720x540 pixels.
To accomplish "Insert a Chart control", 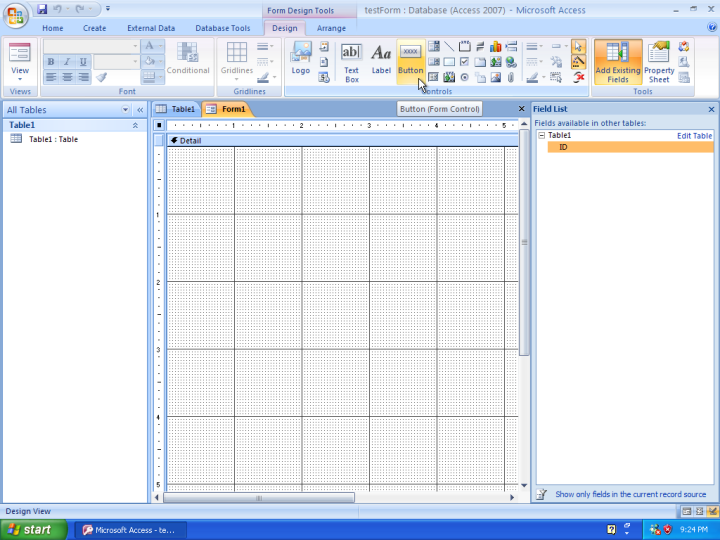I will pos(495,46).
